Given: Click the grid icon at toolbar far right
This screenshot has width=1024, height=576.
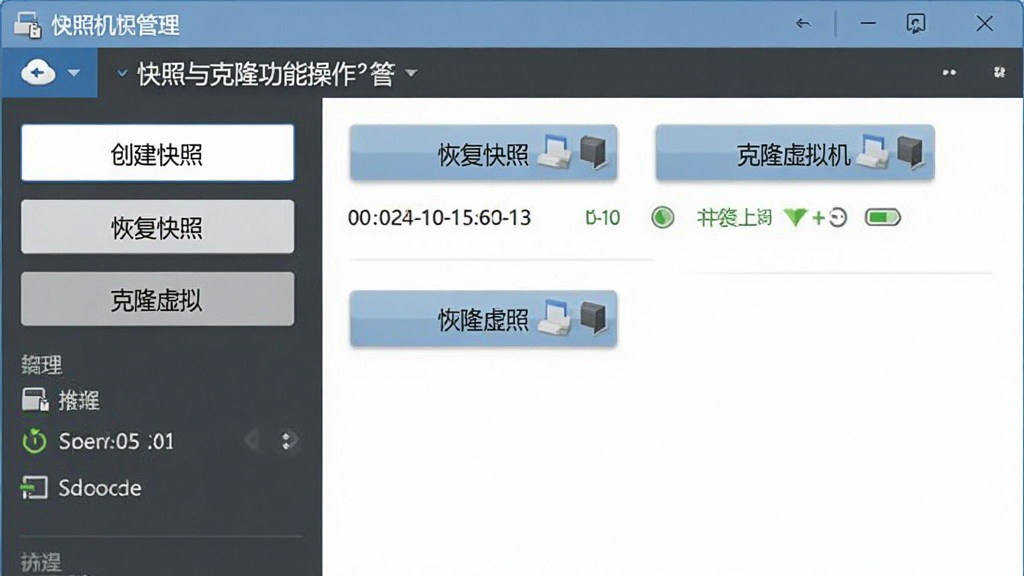Looking at the screenshot, I should [999, 72].
